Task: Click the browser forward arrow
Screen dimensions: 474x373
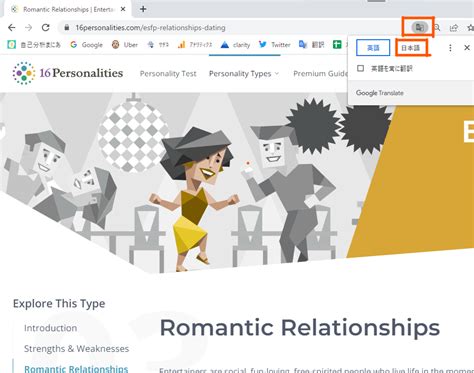Action: pyautogui.click(x=29, y=28)
